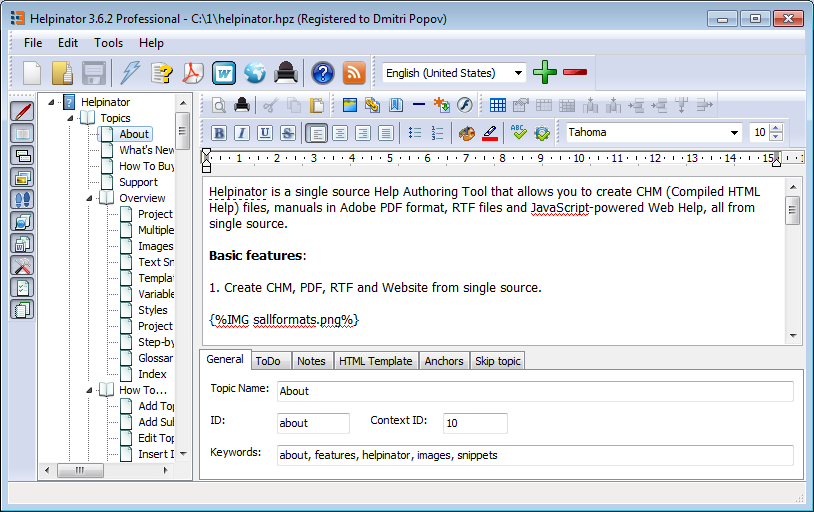Open the red underlined font color picker
The width and height of the screenshot is (814, 512).
490,133
